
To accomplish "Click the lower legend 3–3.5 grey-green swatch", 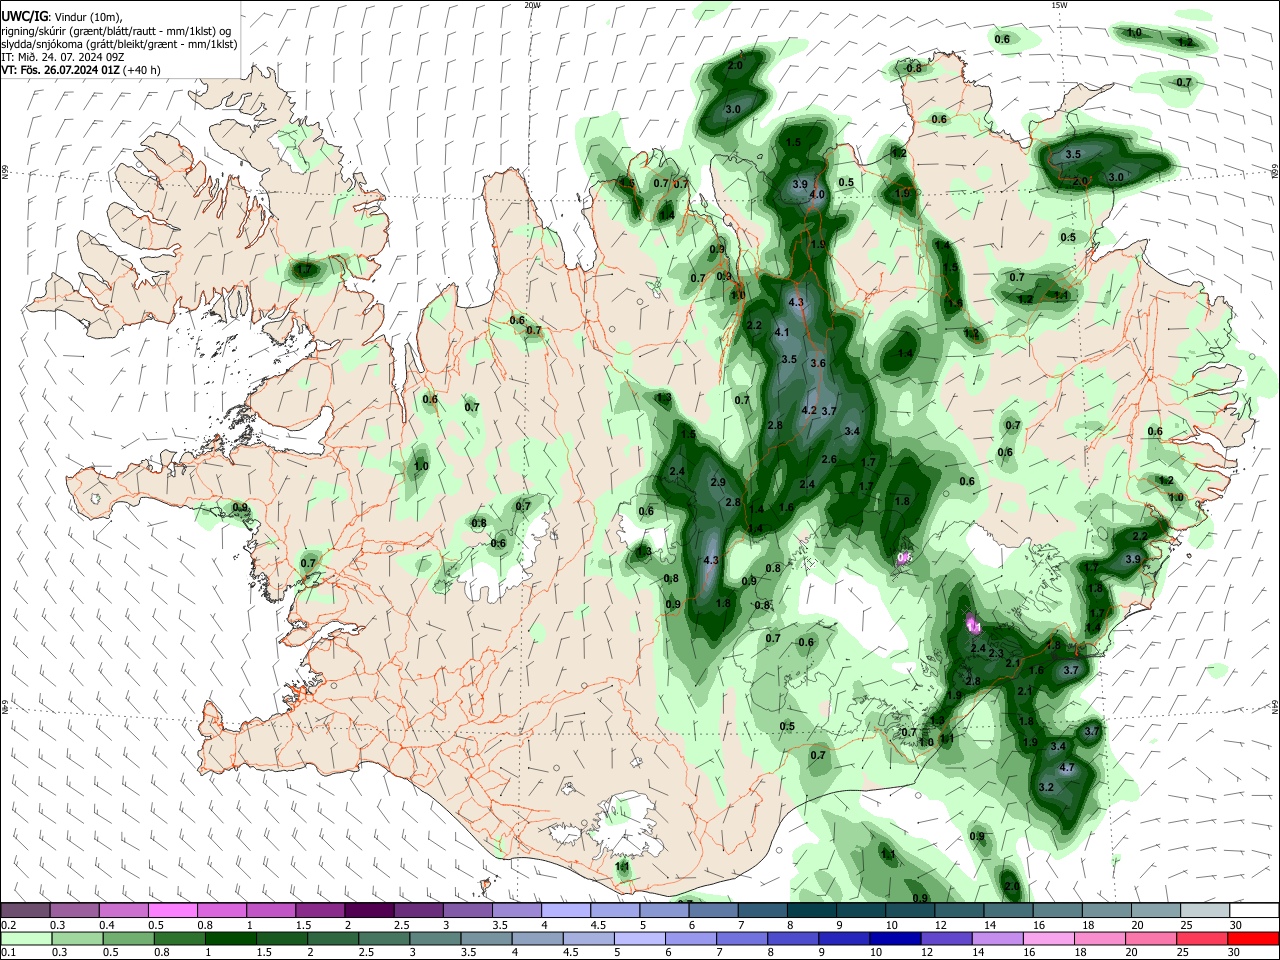I will pos(435,938).
